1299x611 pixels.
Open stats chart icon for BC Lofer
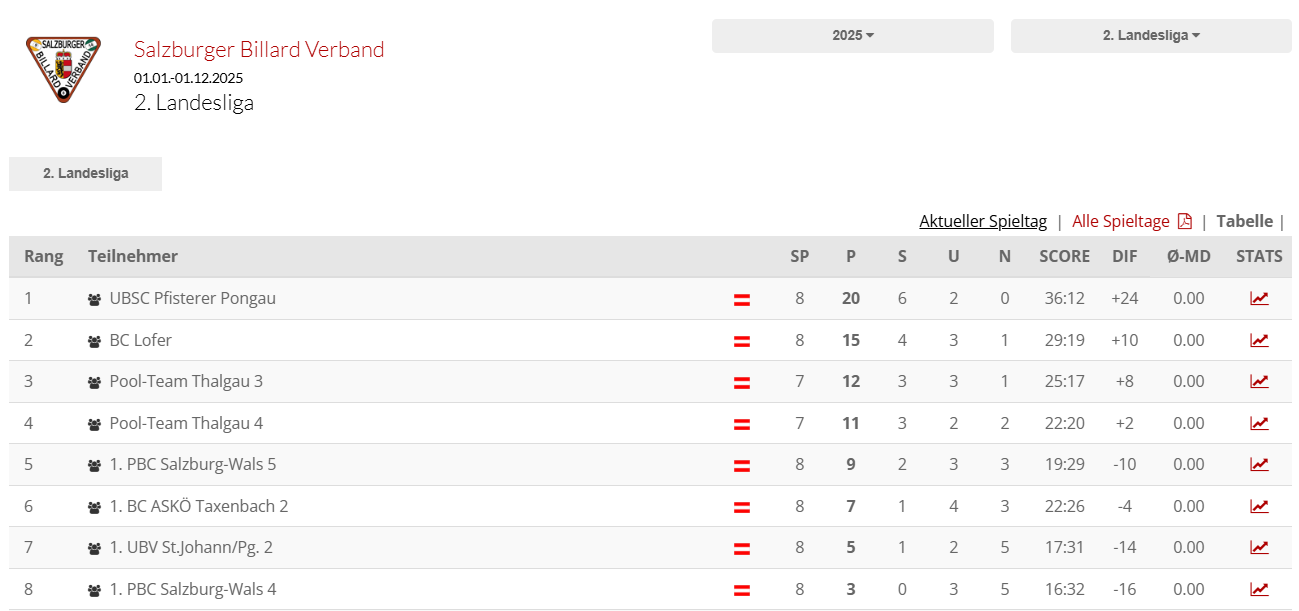click(x=1259, y=340)
